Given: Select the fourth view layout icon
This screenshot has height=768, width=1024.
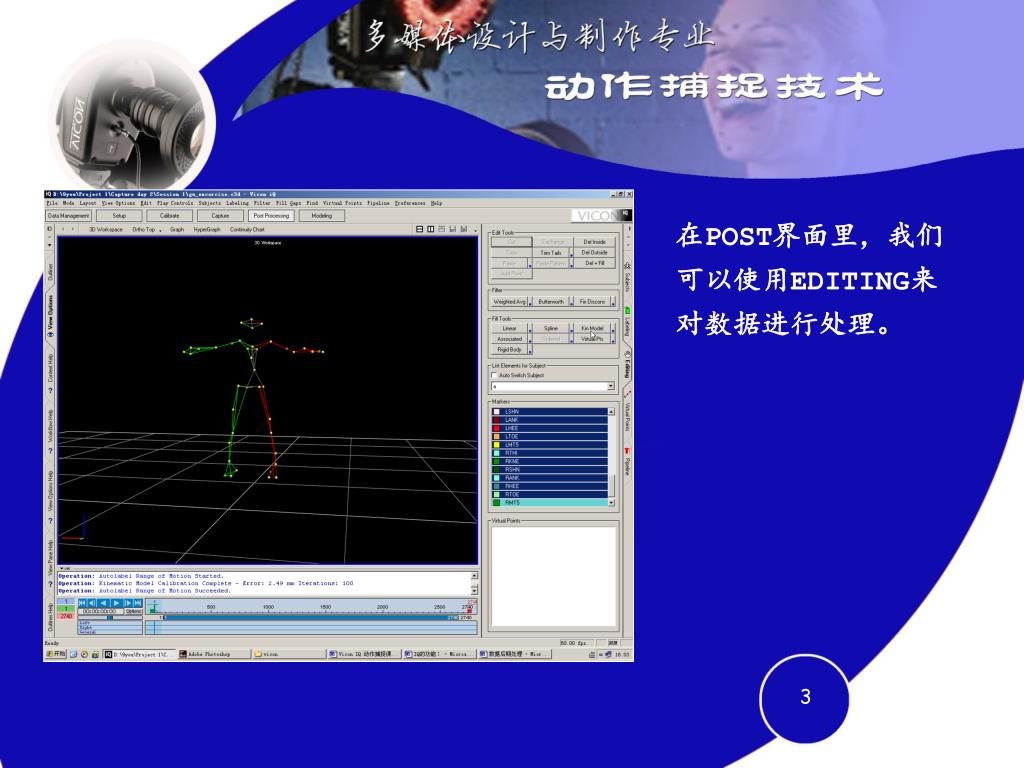Looking at the screenshot, I should point(452,229).
